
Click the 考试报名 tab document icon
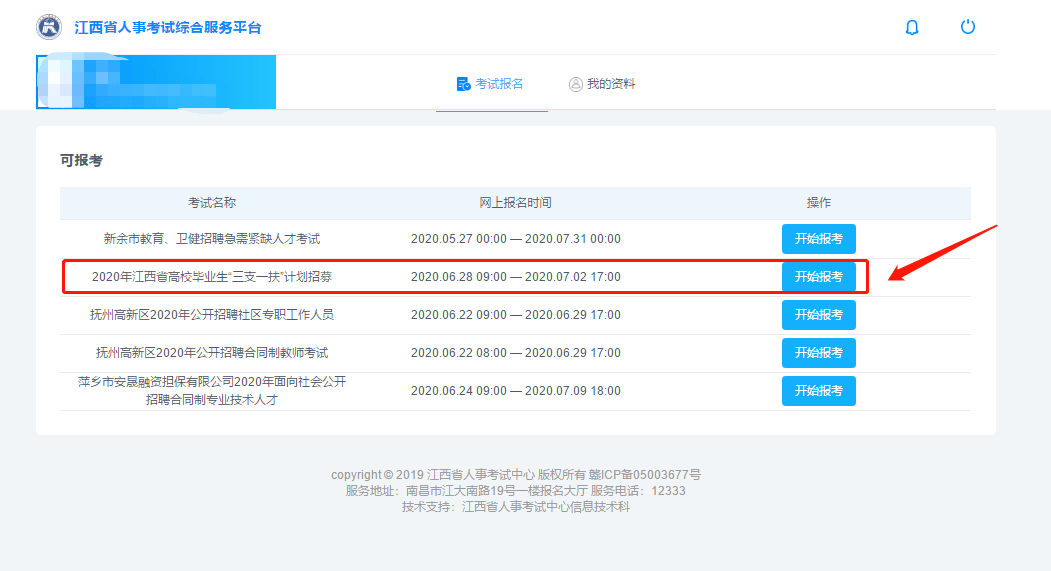pyautogui.click(x=463, y=84)
